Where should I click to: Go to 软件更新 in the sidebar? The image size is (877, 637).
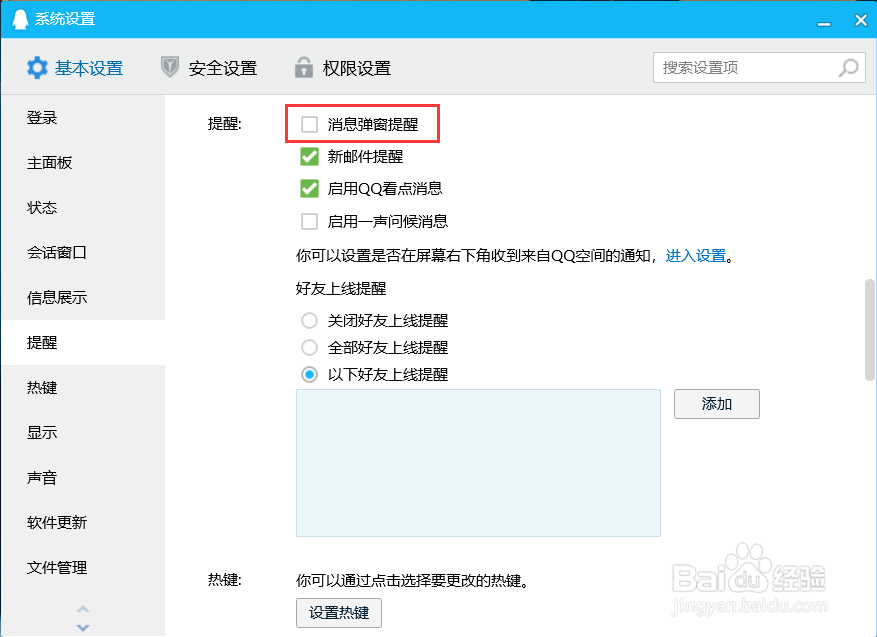click(x=83, y=522)
